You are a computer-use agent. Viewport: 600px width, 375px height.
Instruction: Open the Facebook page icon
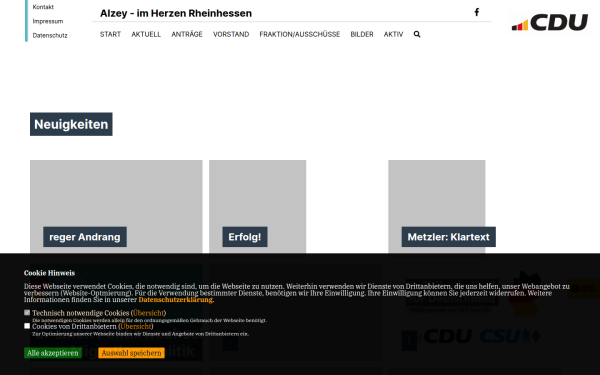coord(476,12)
